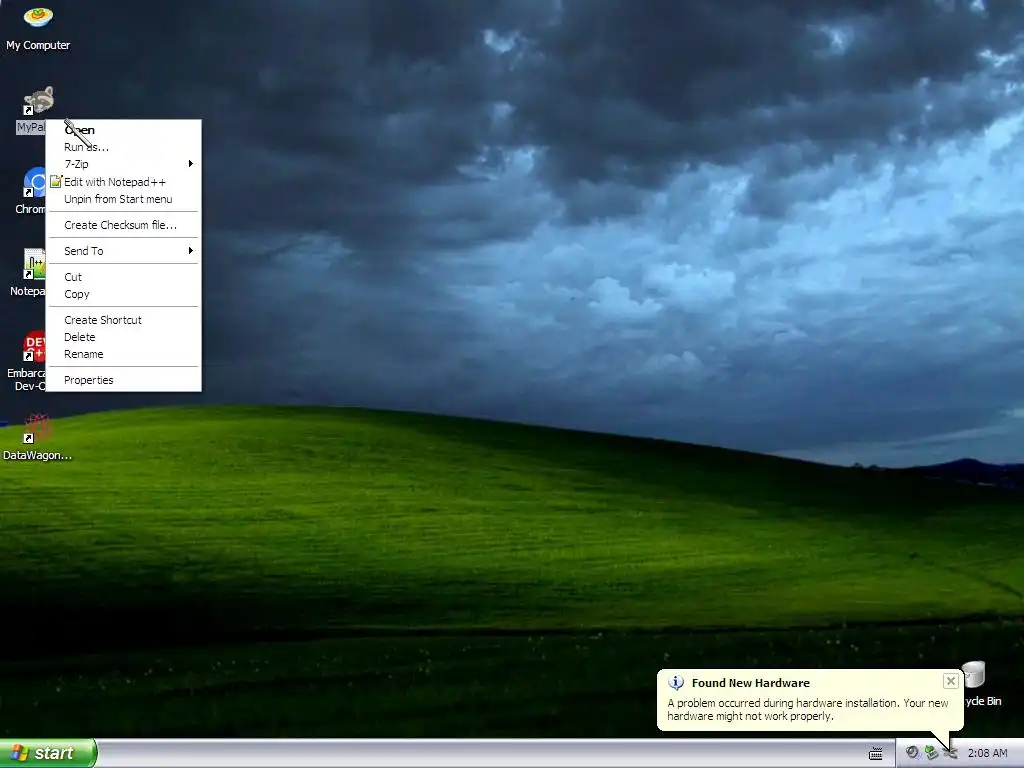Open Properties from the context menu

coord(123,380)
